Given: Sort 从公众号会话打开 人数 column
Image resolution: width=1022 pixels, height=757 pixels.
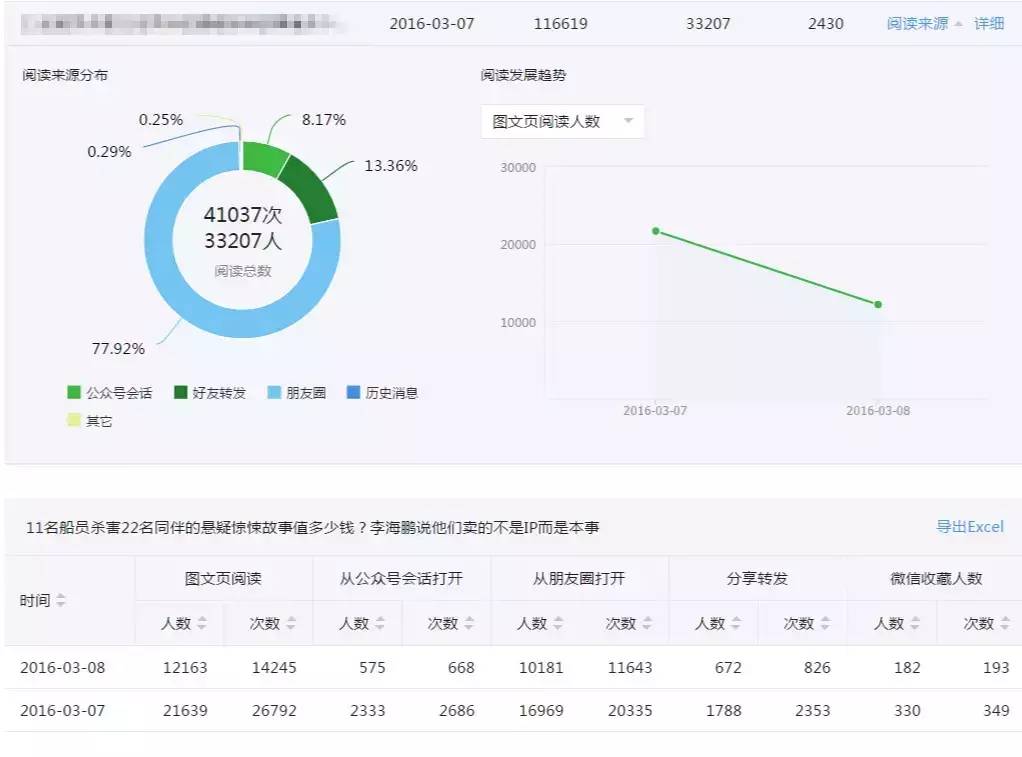Looking at the screenshot, I should pos(380,623).
